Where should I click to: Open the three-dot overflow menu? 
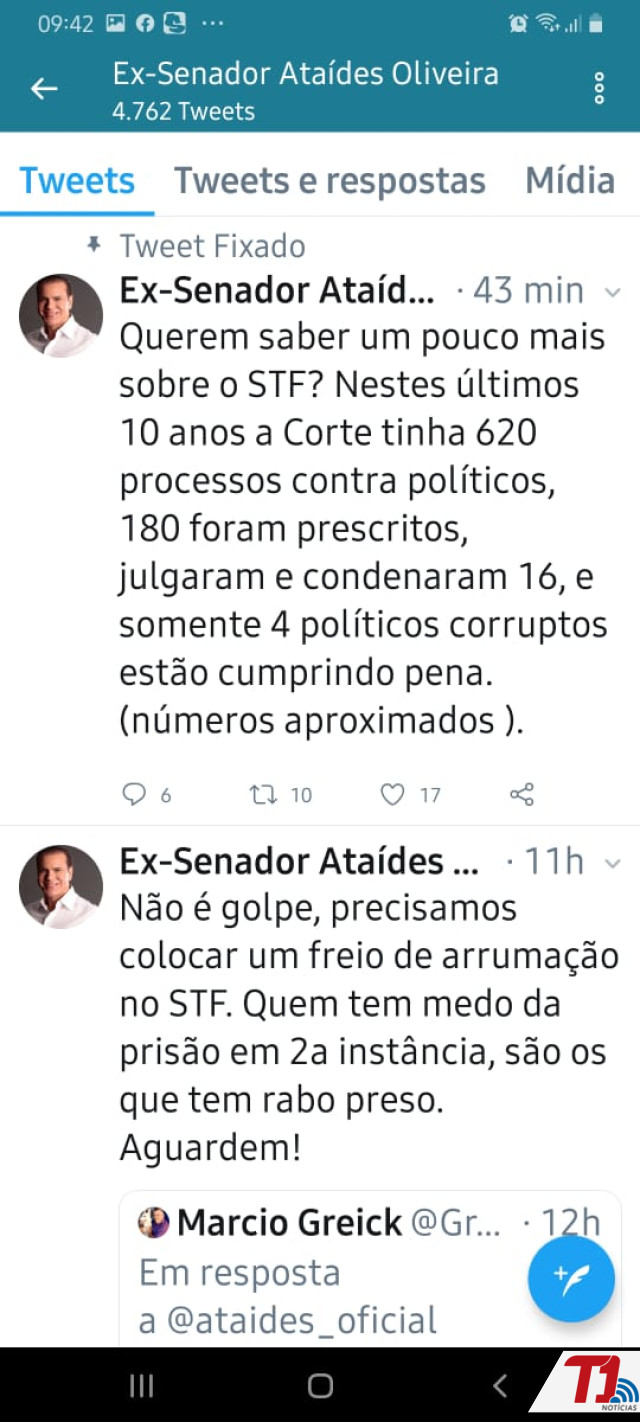(x=599, y=89)
